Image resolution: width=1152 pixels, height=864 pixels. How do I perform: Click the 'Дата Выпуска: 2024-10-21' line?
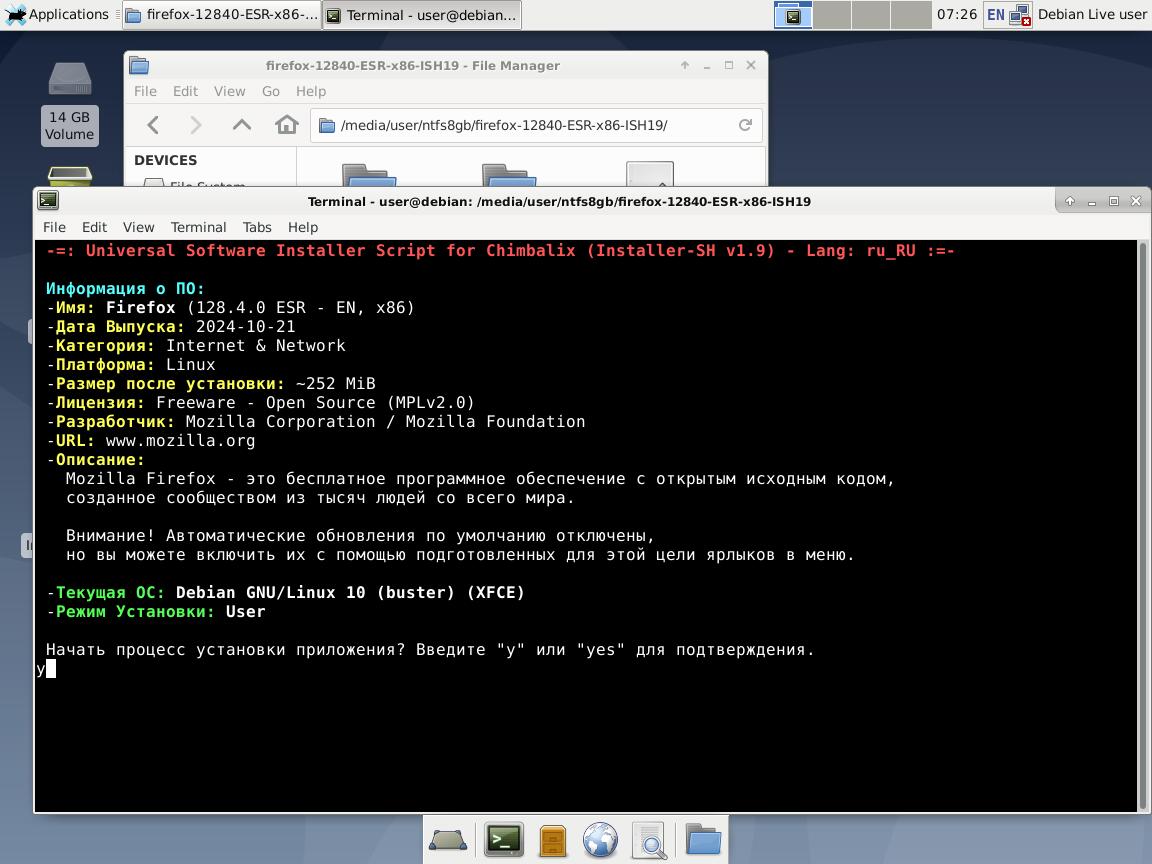(x=170, y=326)
